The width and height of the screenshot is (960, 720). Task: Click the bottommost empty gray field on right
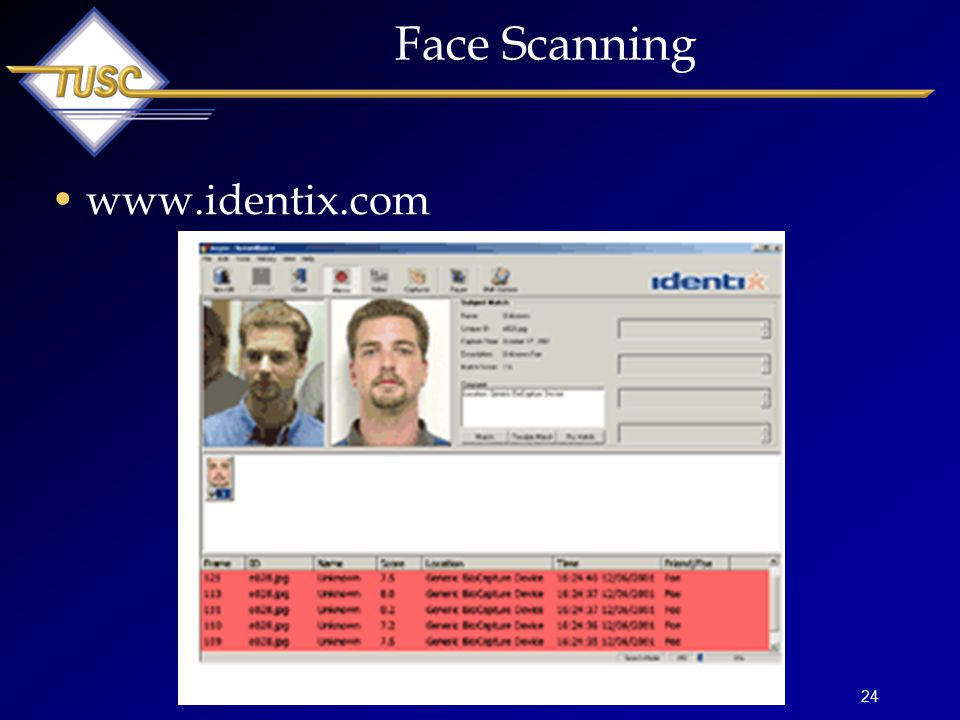click(x=693, y=433)
